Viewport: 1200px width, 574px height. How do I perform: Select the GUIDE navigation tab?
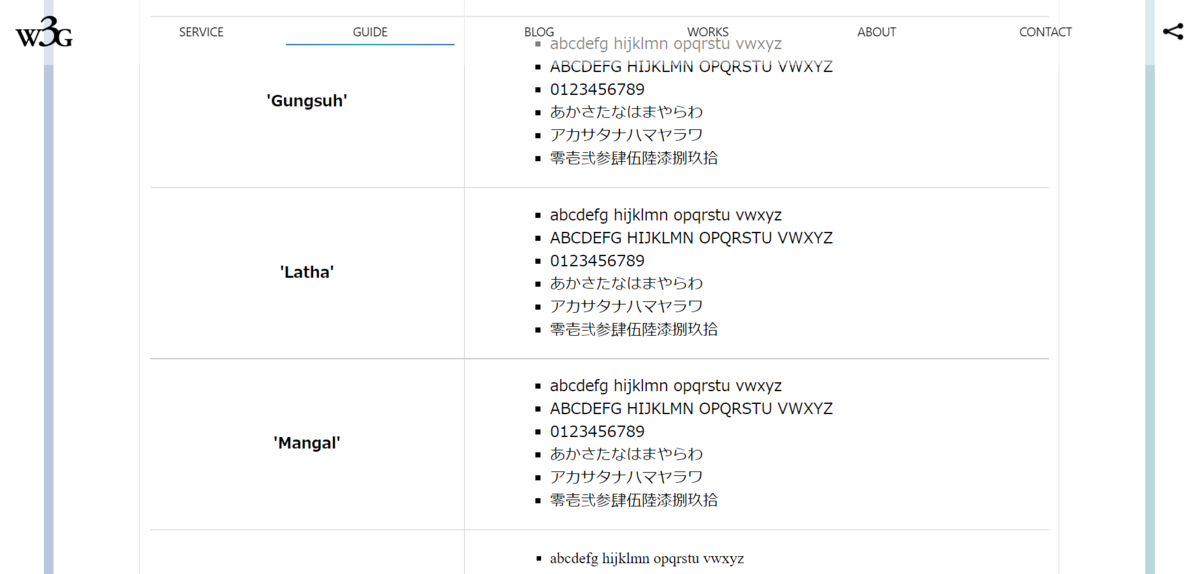[x=370, y=32]
